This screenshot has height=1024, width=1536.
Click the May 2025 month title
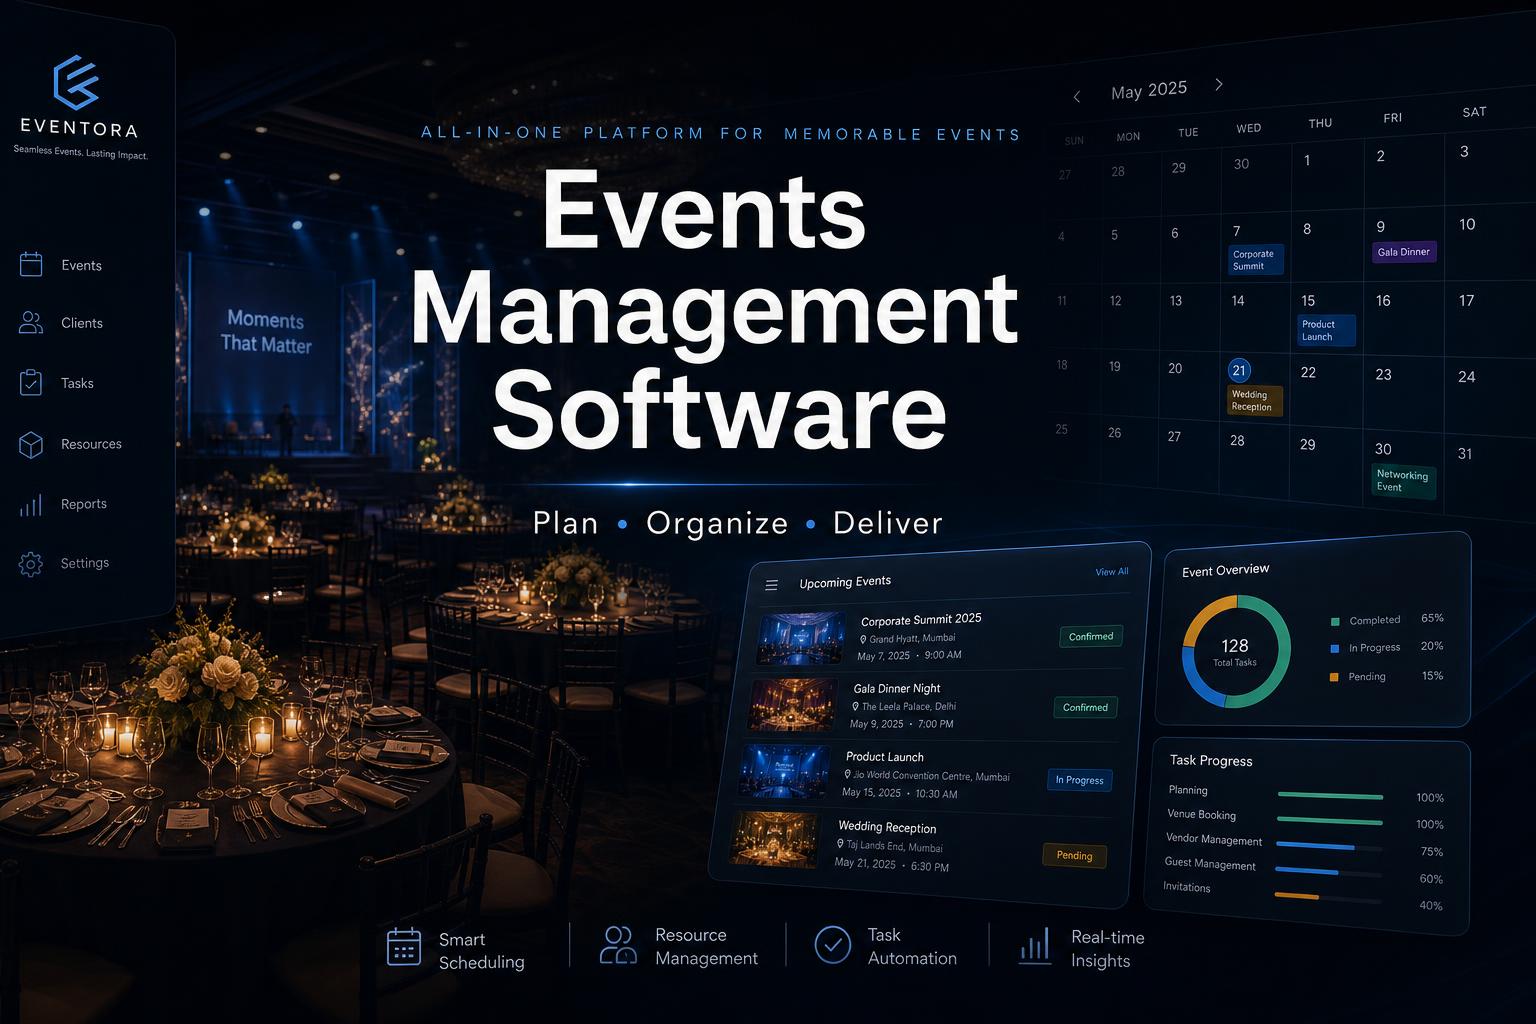(x=1149, y=90)
